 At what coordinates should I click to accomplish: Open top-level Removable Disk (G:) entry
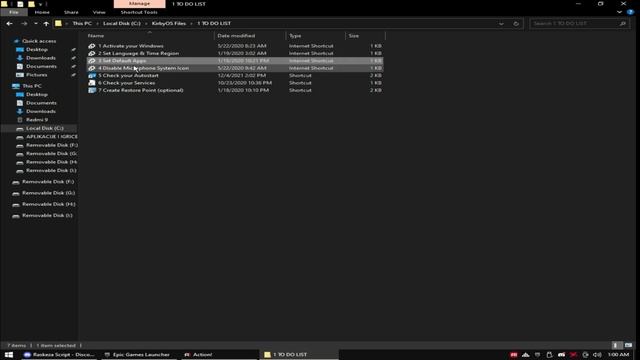[48, 193]
